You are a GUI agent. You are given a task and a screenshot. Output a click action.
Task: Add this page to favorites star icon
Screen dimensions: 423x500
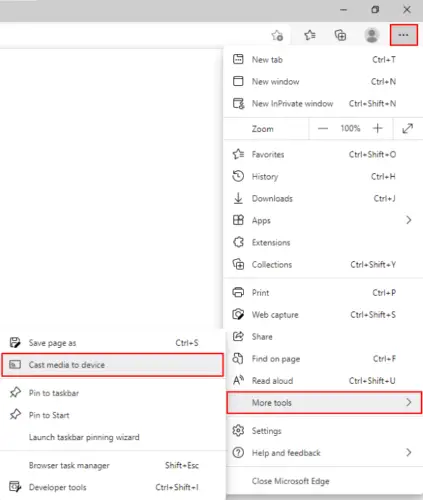(x=277, y=35)
